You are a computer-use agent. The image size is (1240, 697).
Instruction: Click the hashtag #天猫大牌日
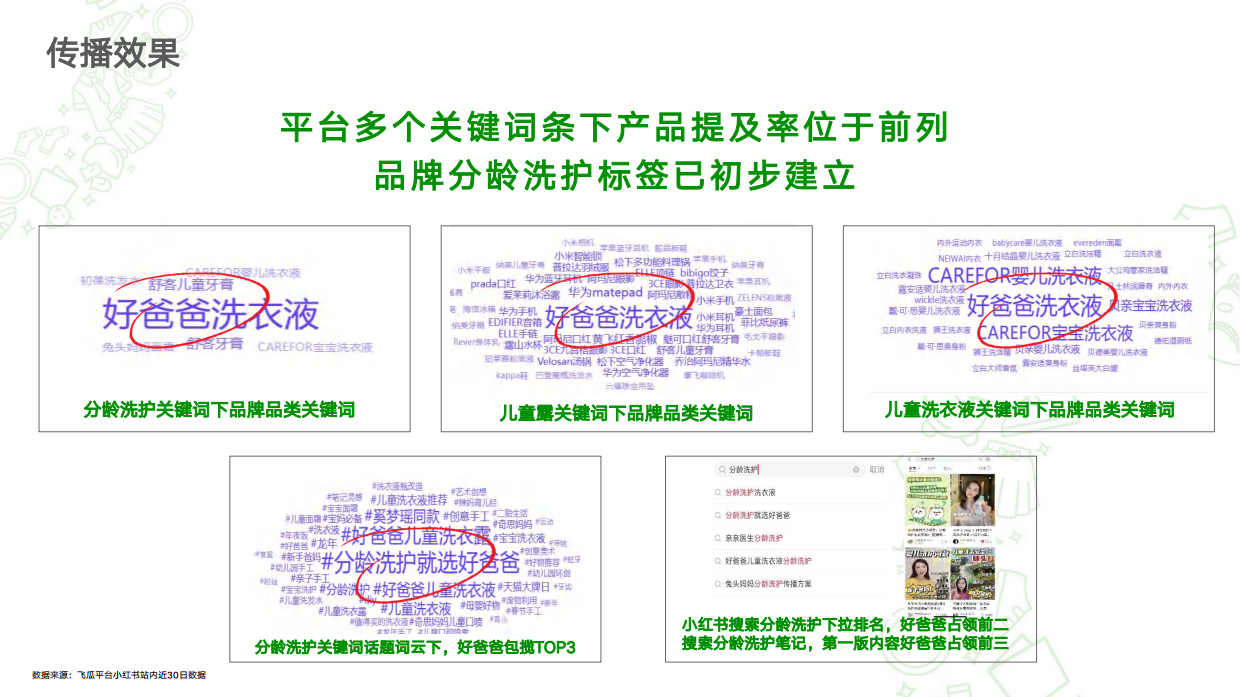click(524, 587)
